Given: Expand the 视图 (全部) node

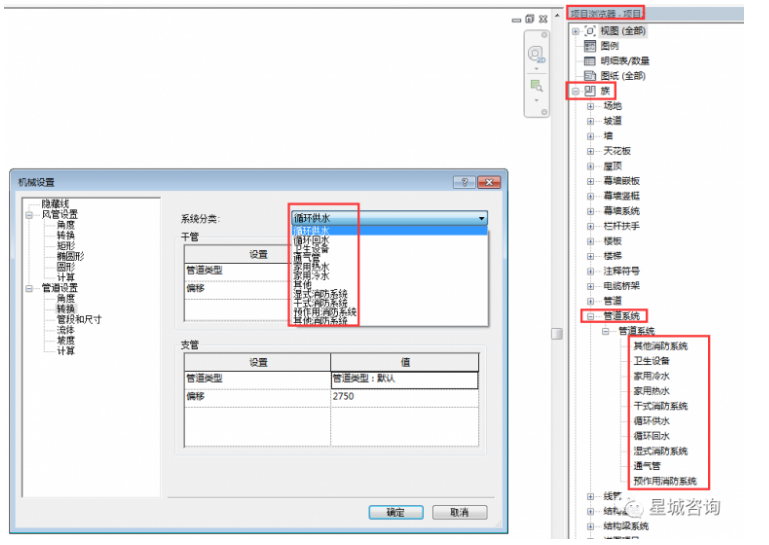Looking at the screenshot, I should [x=576, y=31].
